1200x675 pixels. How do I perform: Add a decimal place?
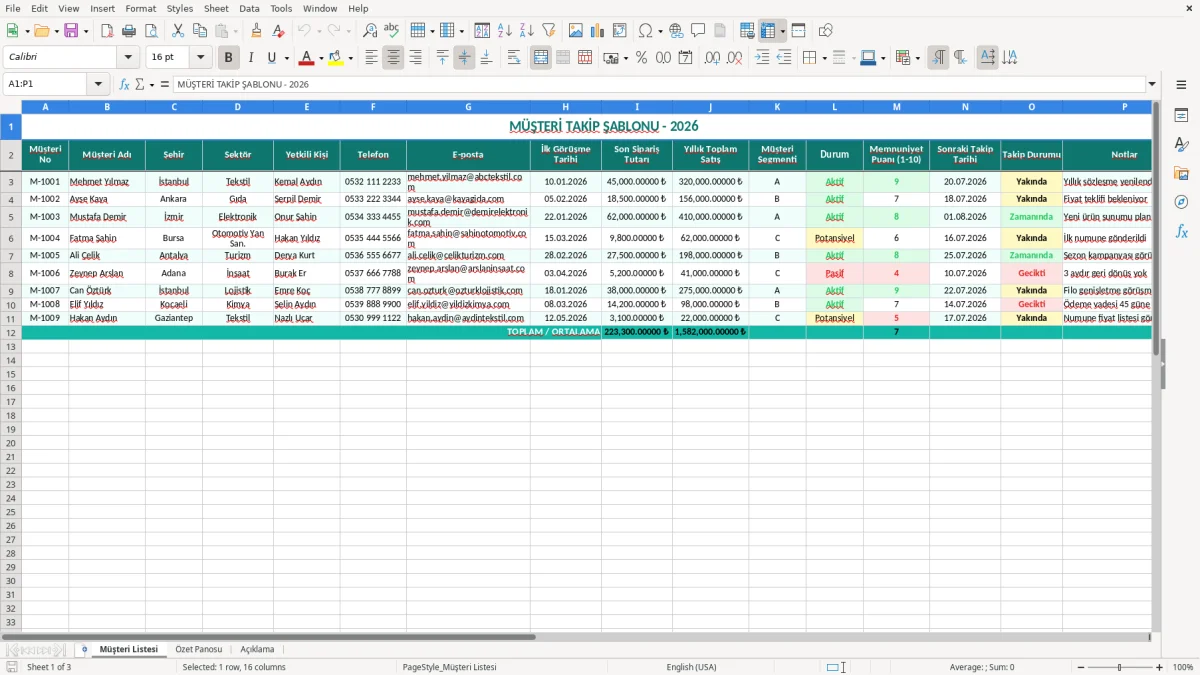point(713,58)
